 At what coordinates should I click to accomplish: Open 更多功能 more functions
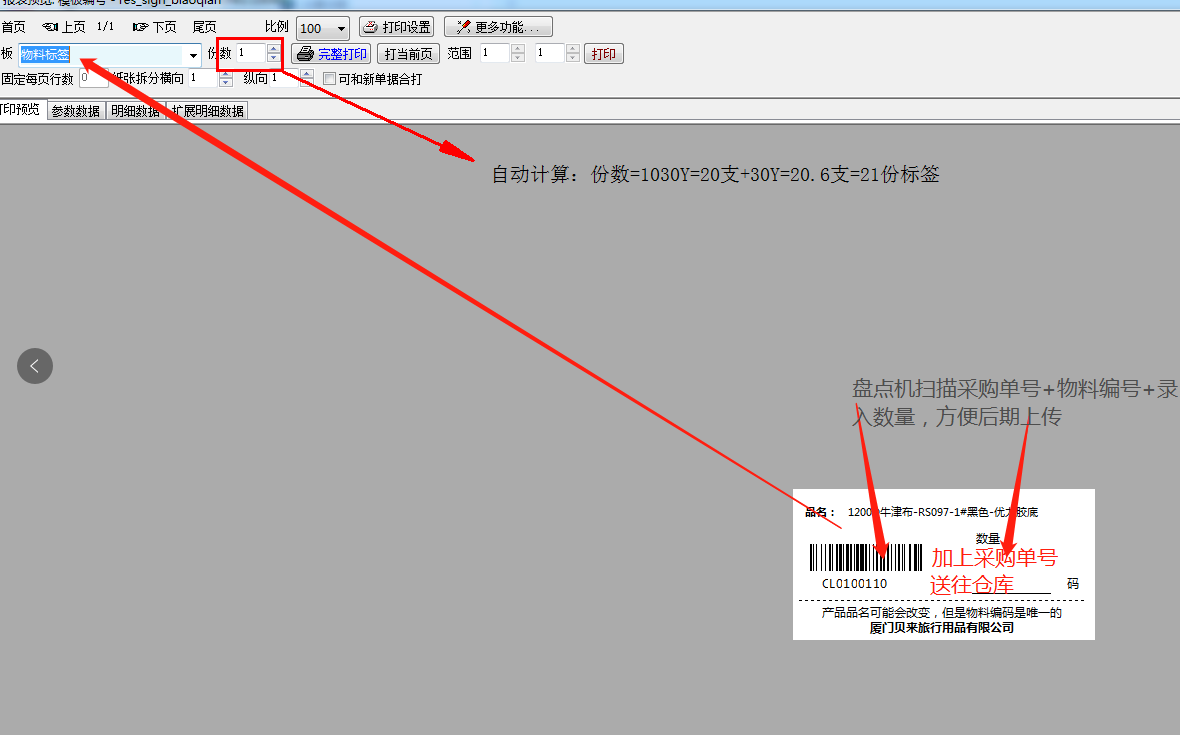[498, 27]
